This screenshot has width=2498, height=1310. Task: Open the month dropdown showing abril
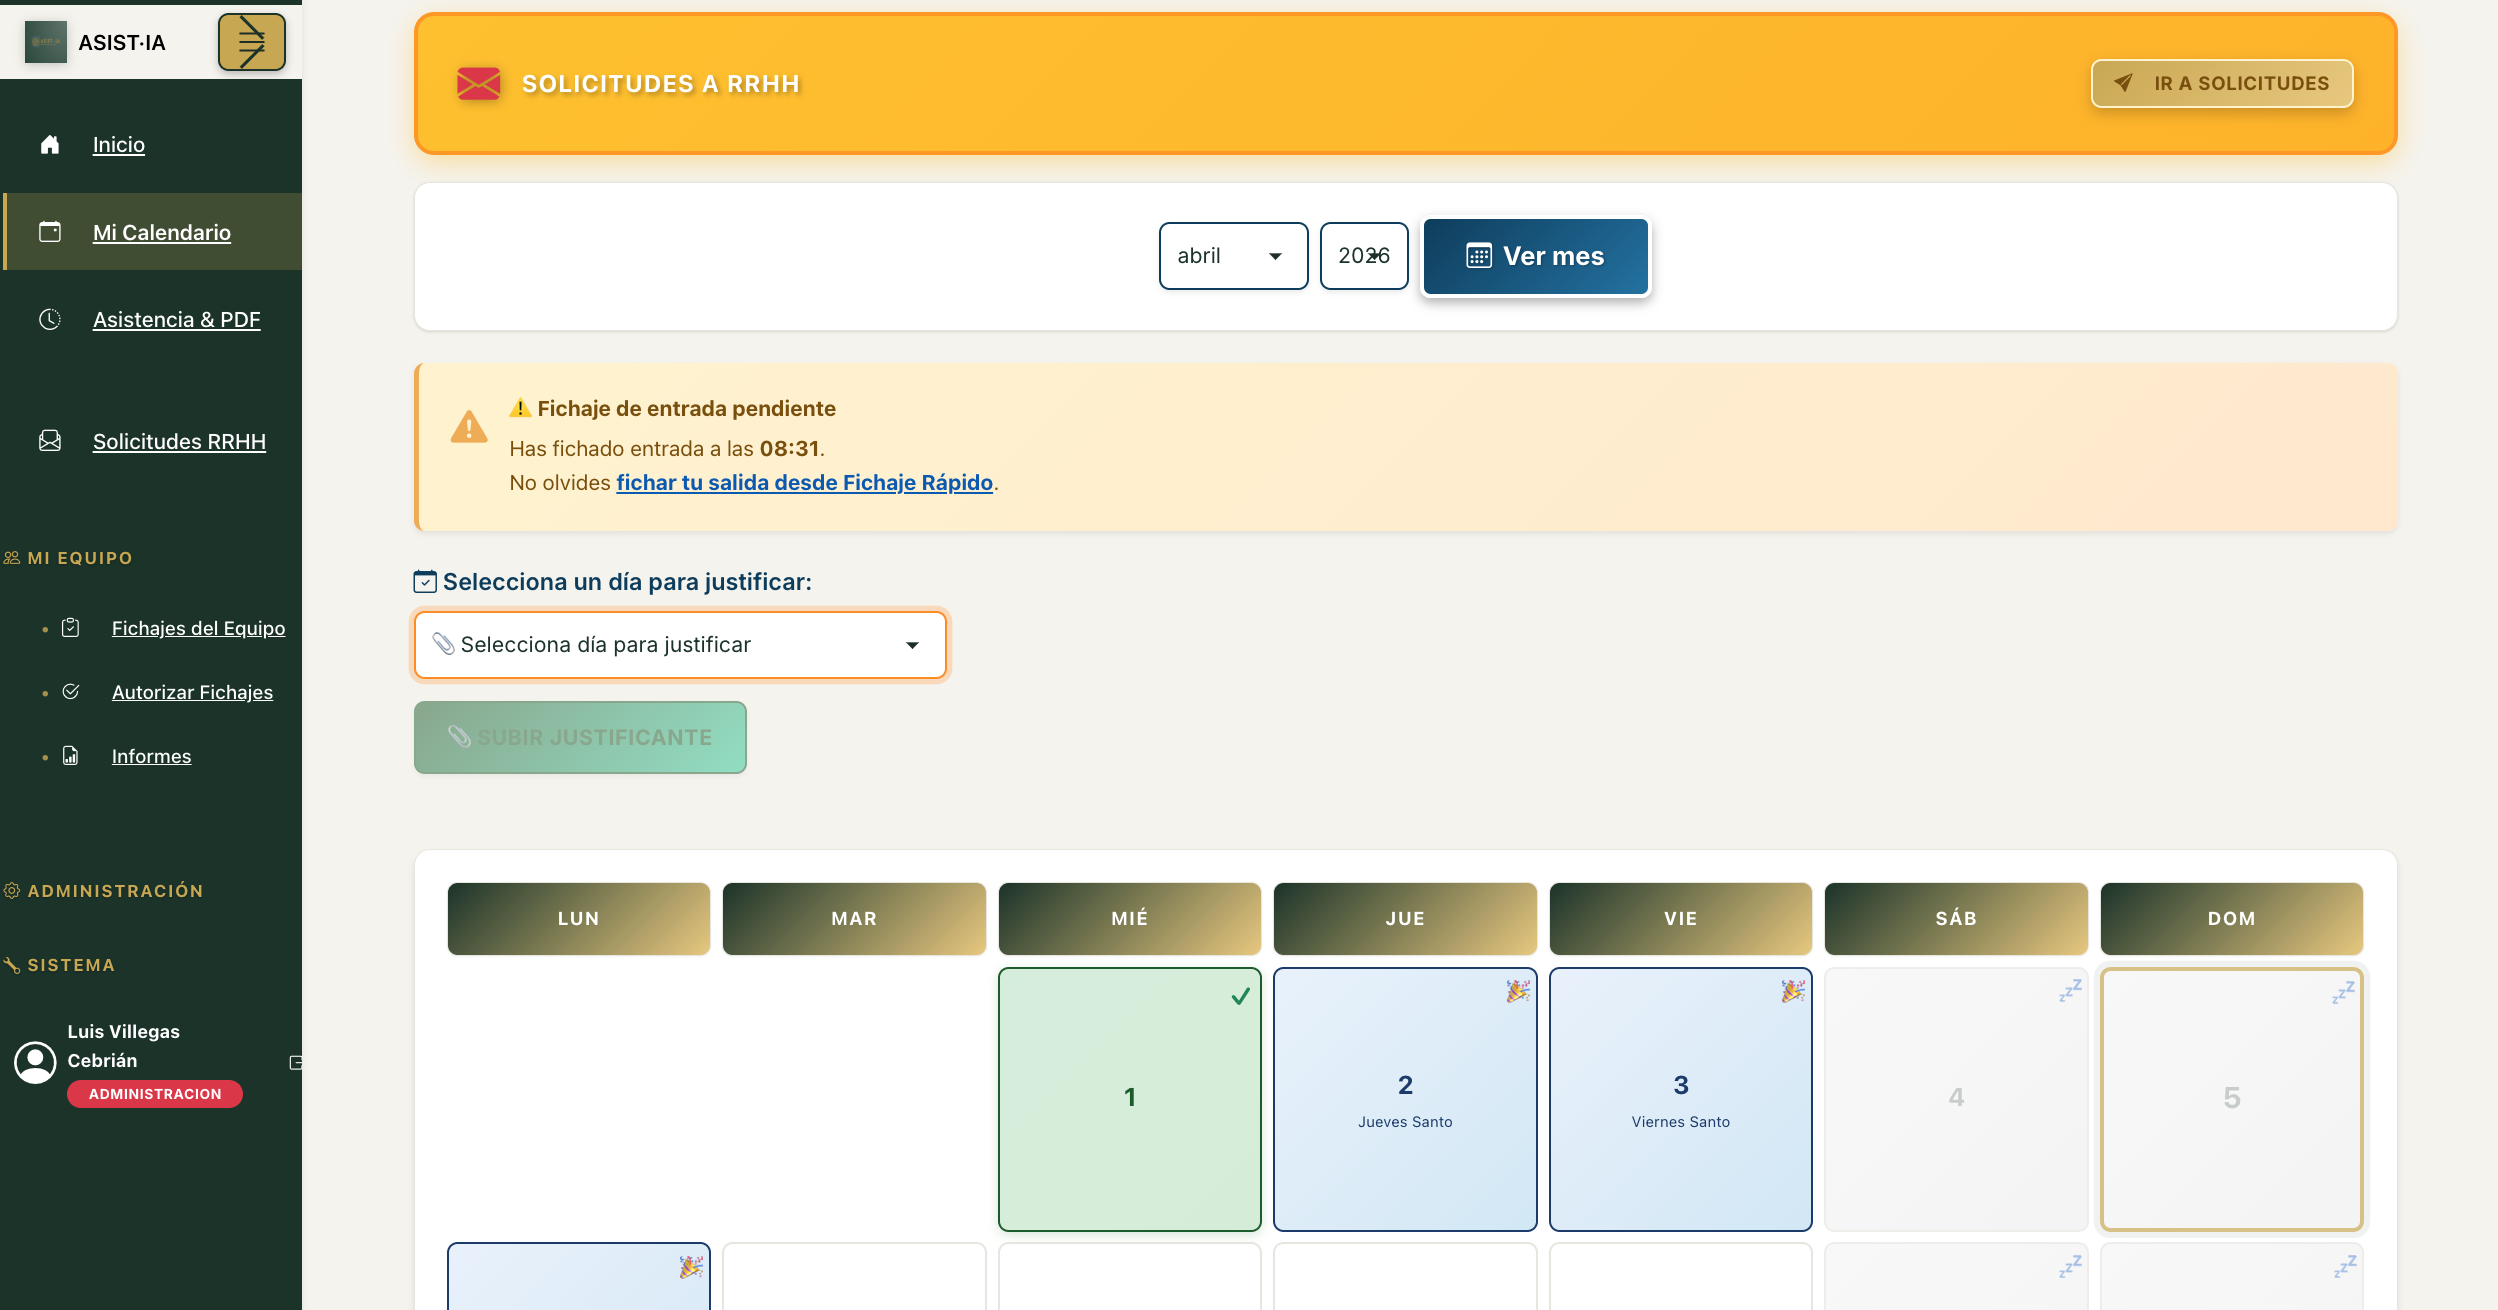pos(1232,256)
